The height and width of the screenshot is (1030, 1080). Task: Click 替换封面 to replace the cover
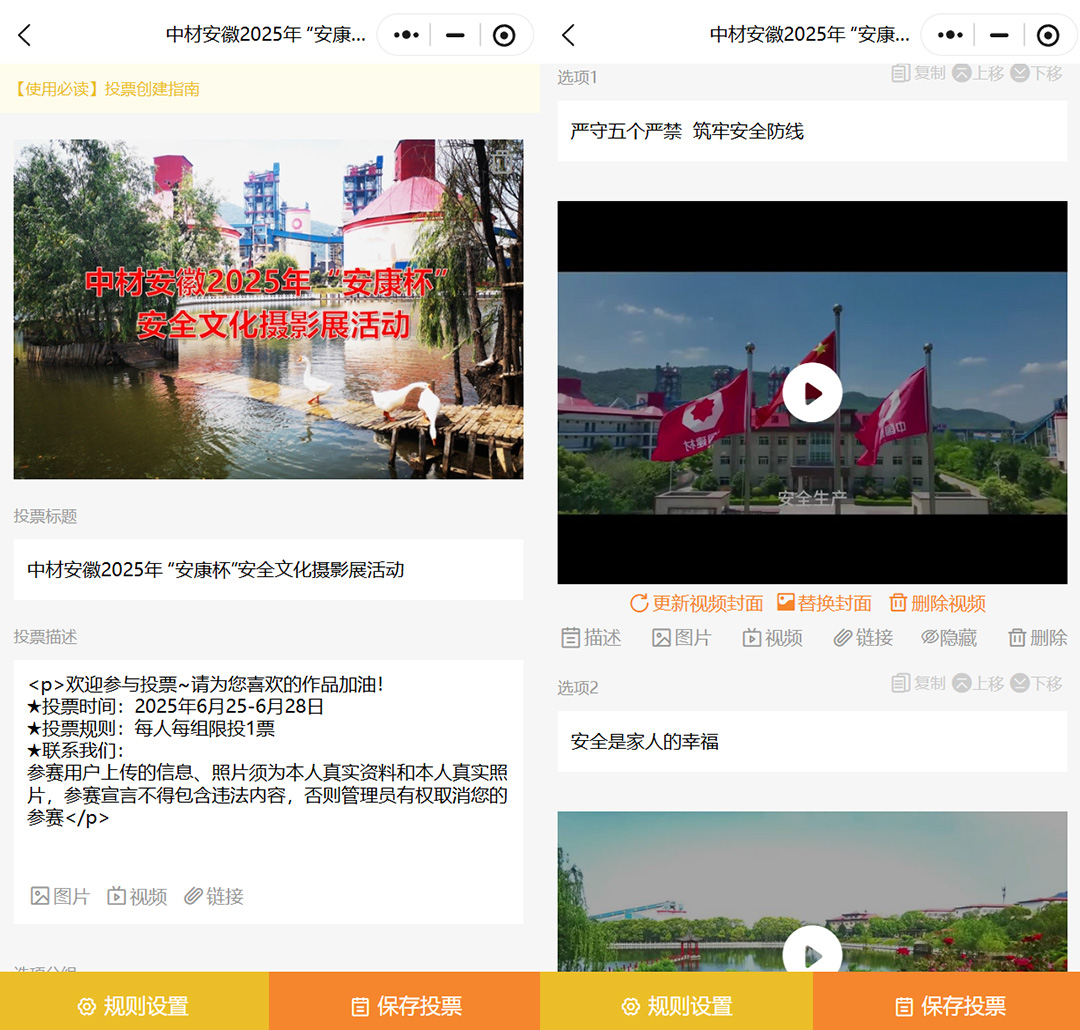point(824,603)
